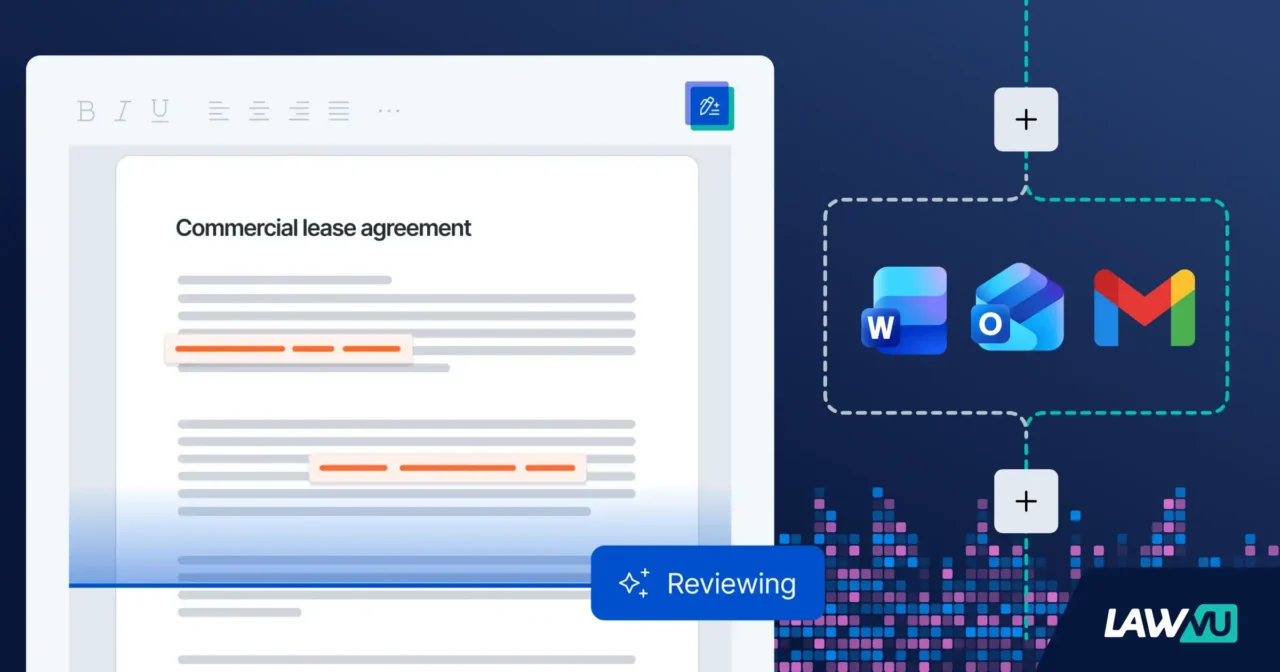Select the Gmail icon
Image resolution: width=1280 pixels, height=672 pixels.
coord(1145,308)
